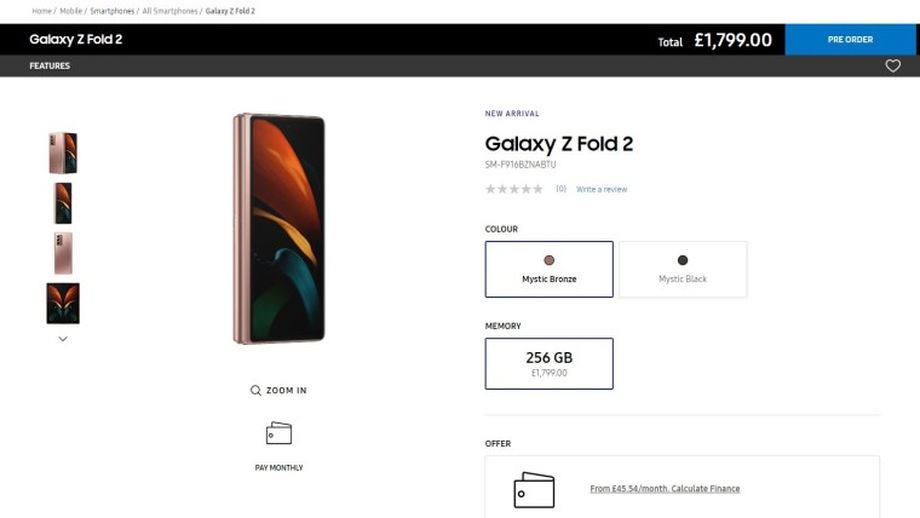Click the Mystic Black colour dot

tap(683, 260)
